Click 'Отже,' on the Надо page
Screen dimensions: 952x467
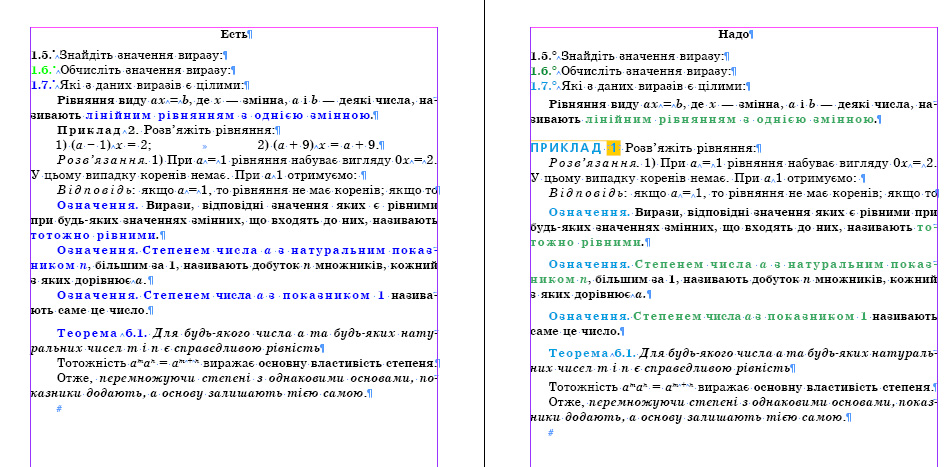tap(568, 403)
